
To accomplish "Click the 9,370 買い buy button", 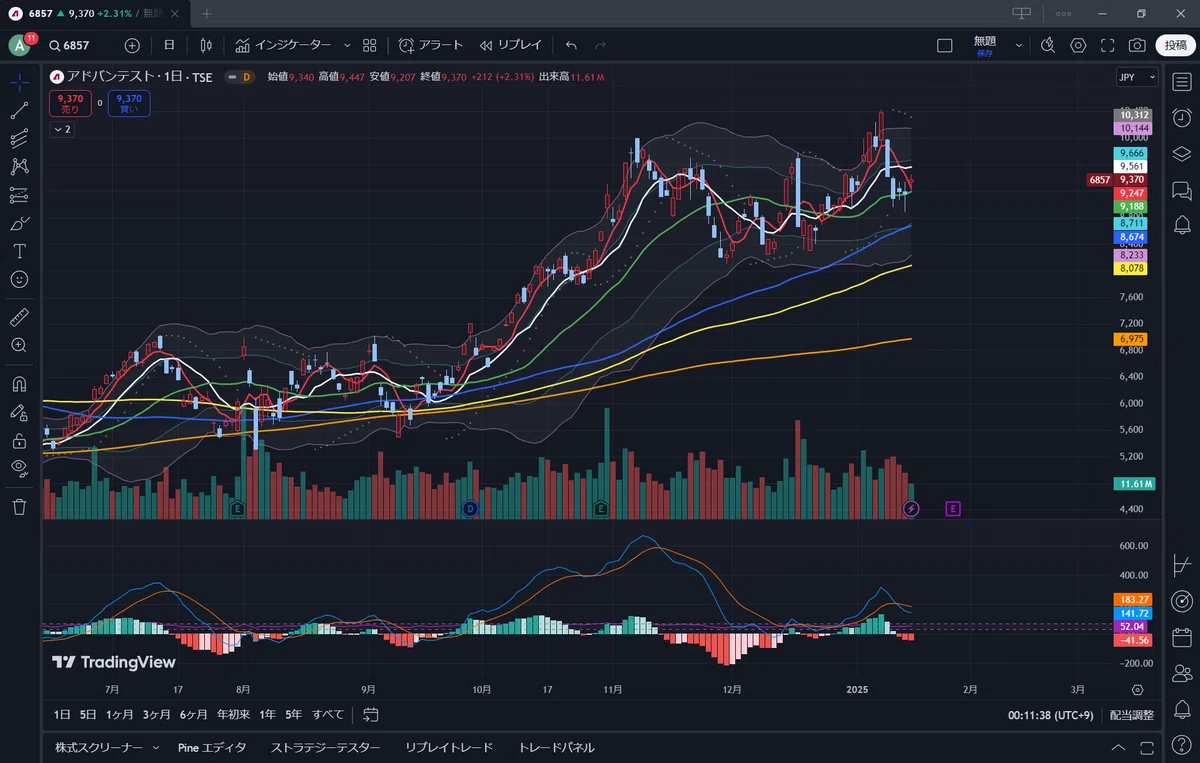I will tap(129, 103).
